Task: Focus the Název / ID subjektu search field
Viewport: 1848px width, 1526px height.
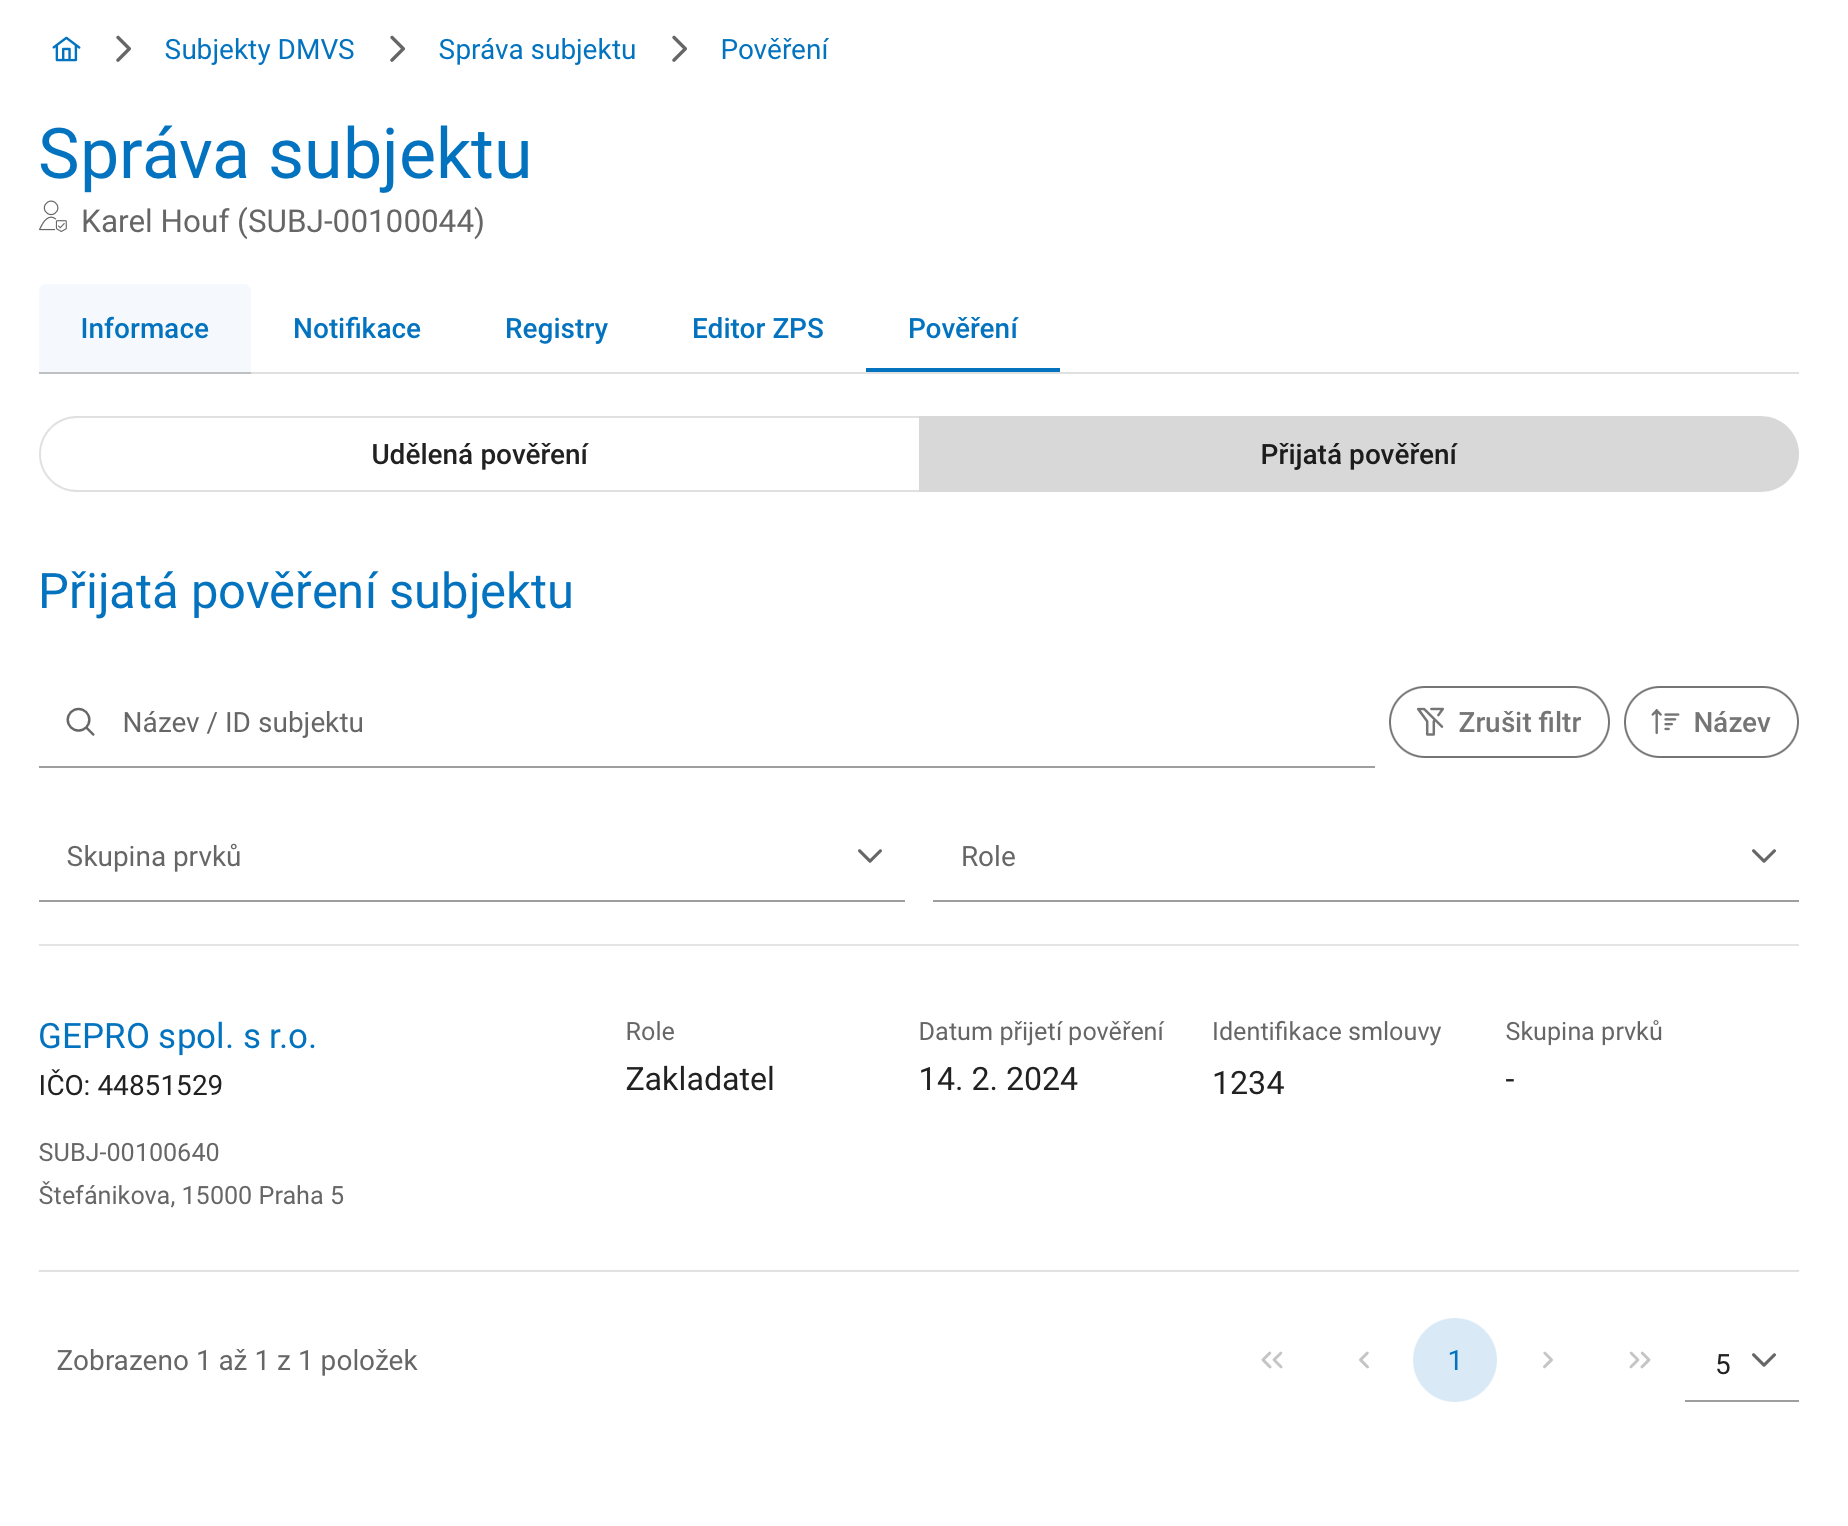Action: [x=706, y=722]
